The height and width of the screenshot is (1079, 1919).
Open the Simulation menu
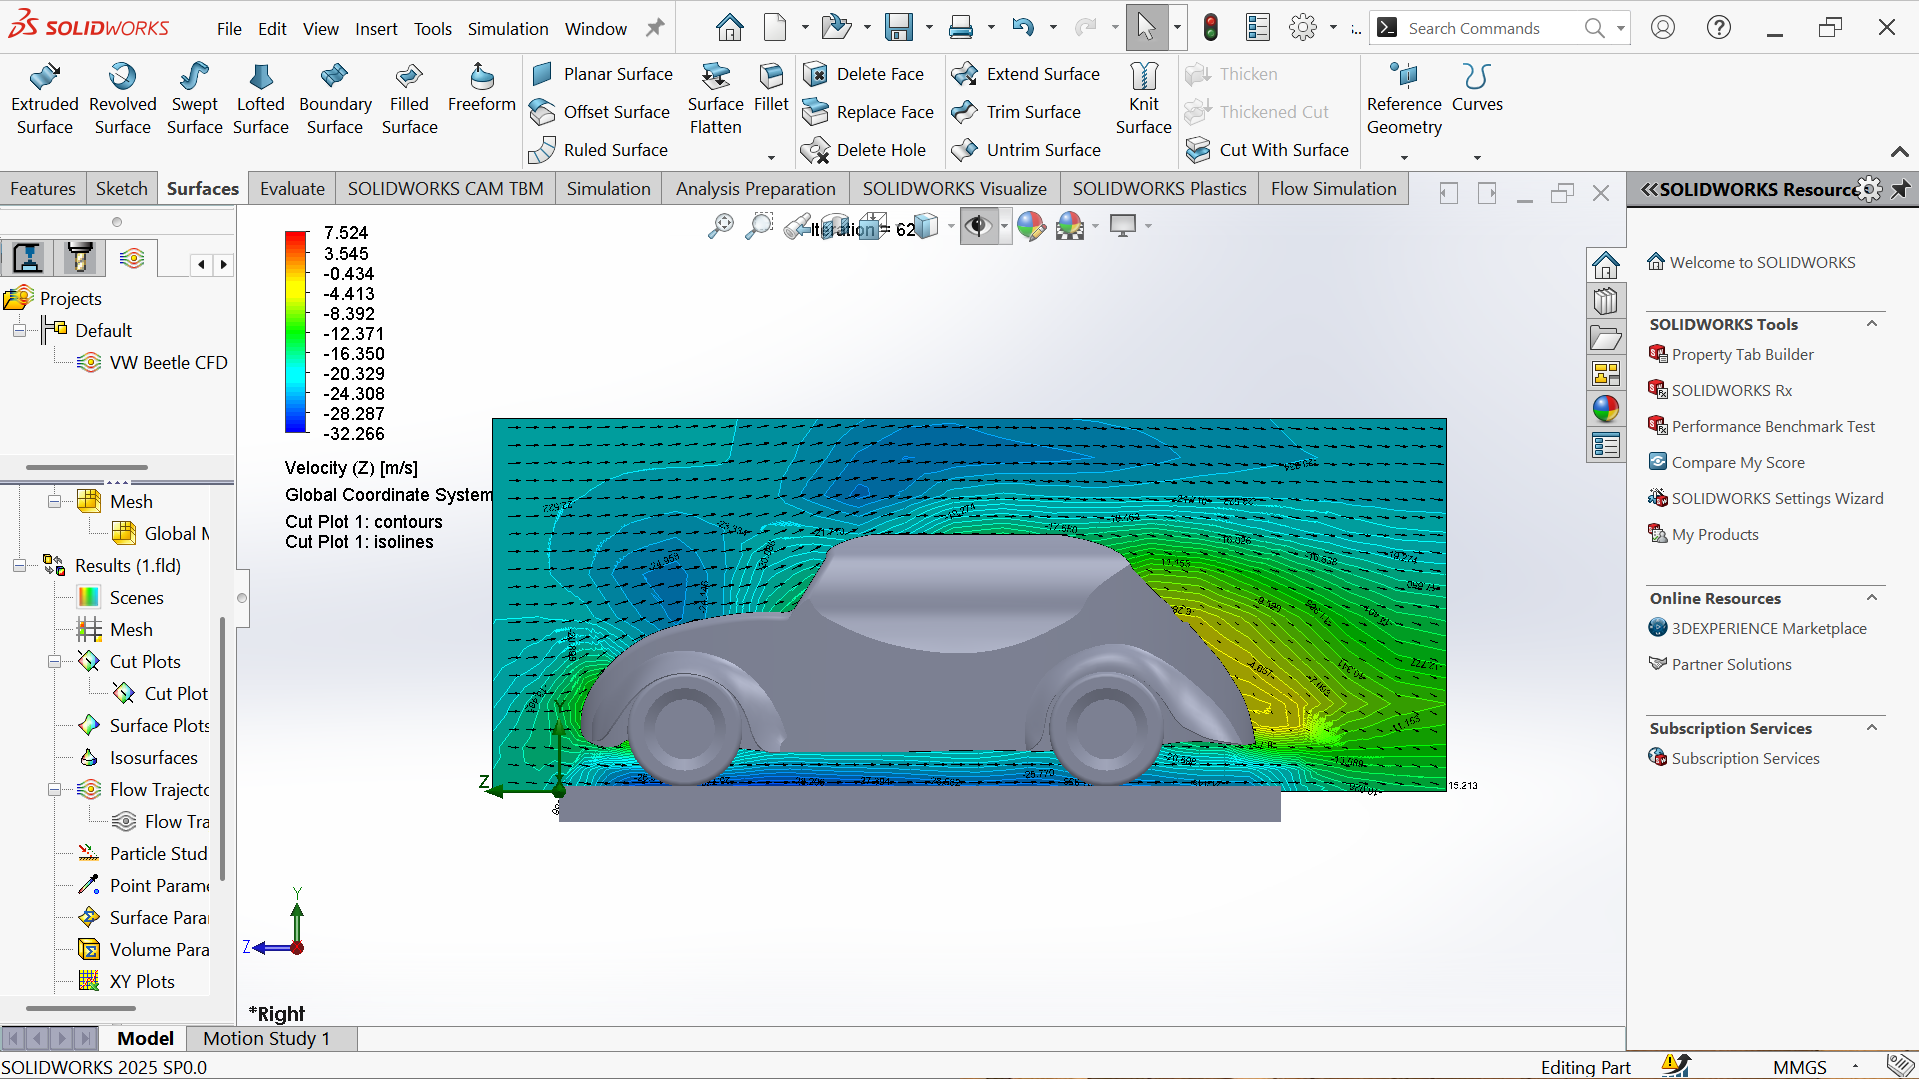tap(508, 29)
